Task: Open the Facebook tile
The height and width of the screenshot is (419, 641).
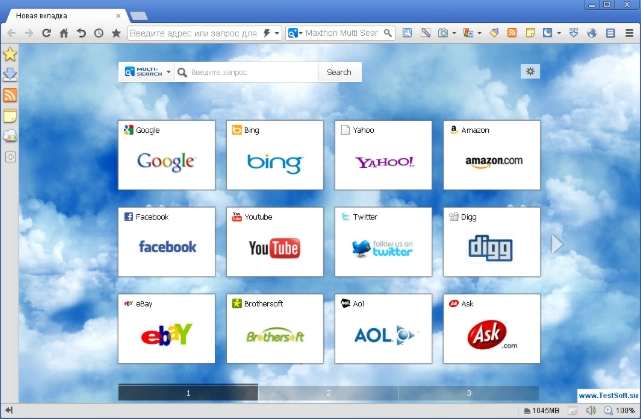Action: click(166, 242)
